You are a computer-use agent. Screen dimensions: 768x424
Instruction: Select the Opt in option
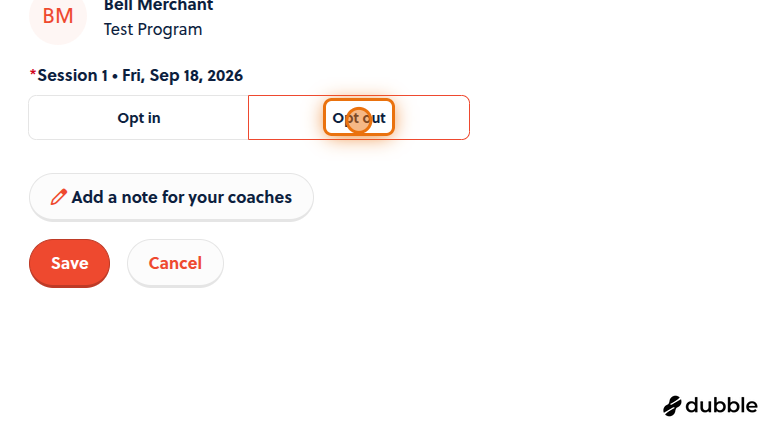coord(139,118)
